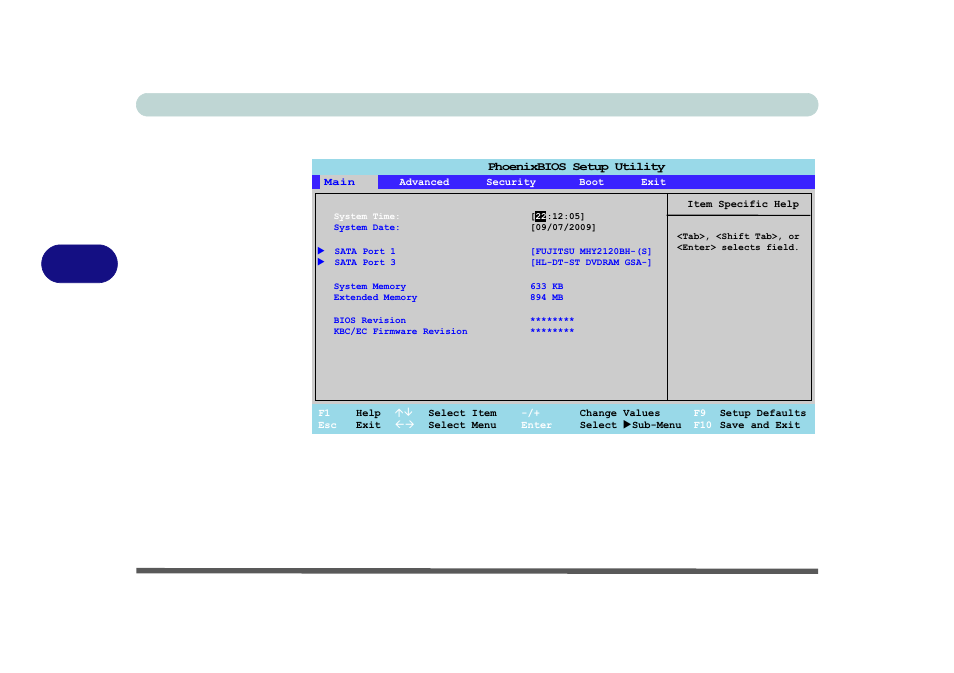The width and height of the screenshot is (954, 673).
Task: Click the System Memory label
Action: (x=369, y=287)
